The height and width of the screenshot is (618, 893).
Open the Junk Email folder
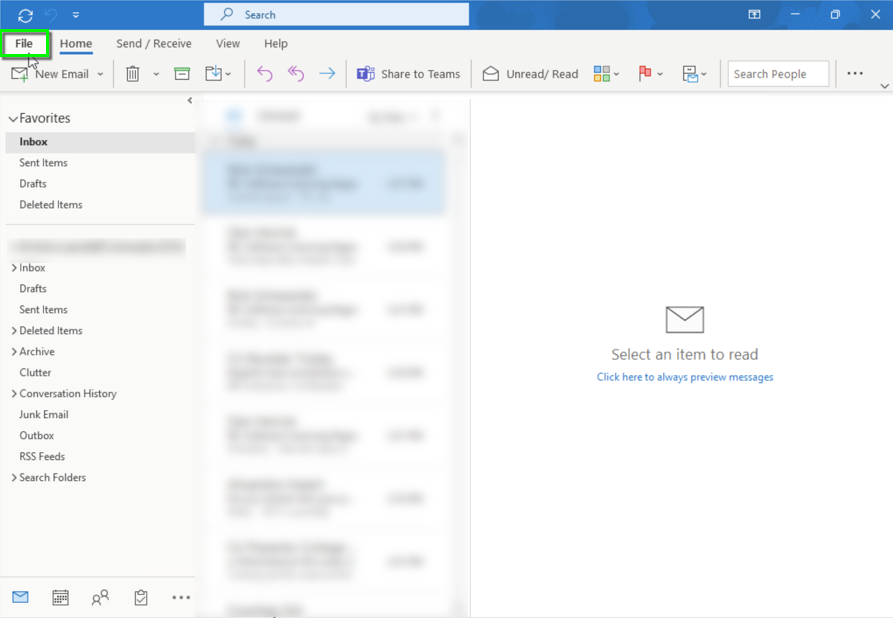click(44, 415)
